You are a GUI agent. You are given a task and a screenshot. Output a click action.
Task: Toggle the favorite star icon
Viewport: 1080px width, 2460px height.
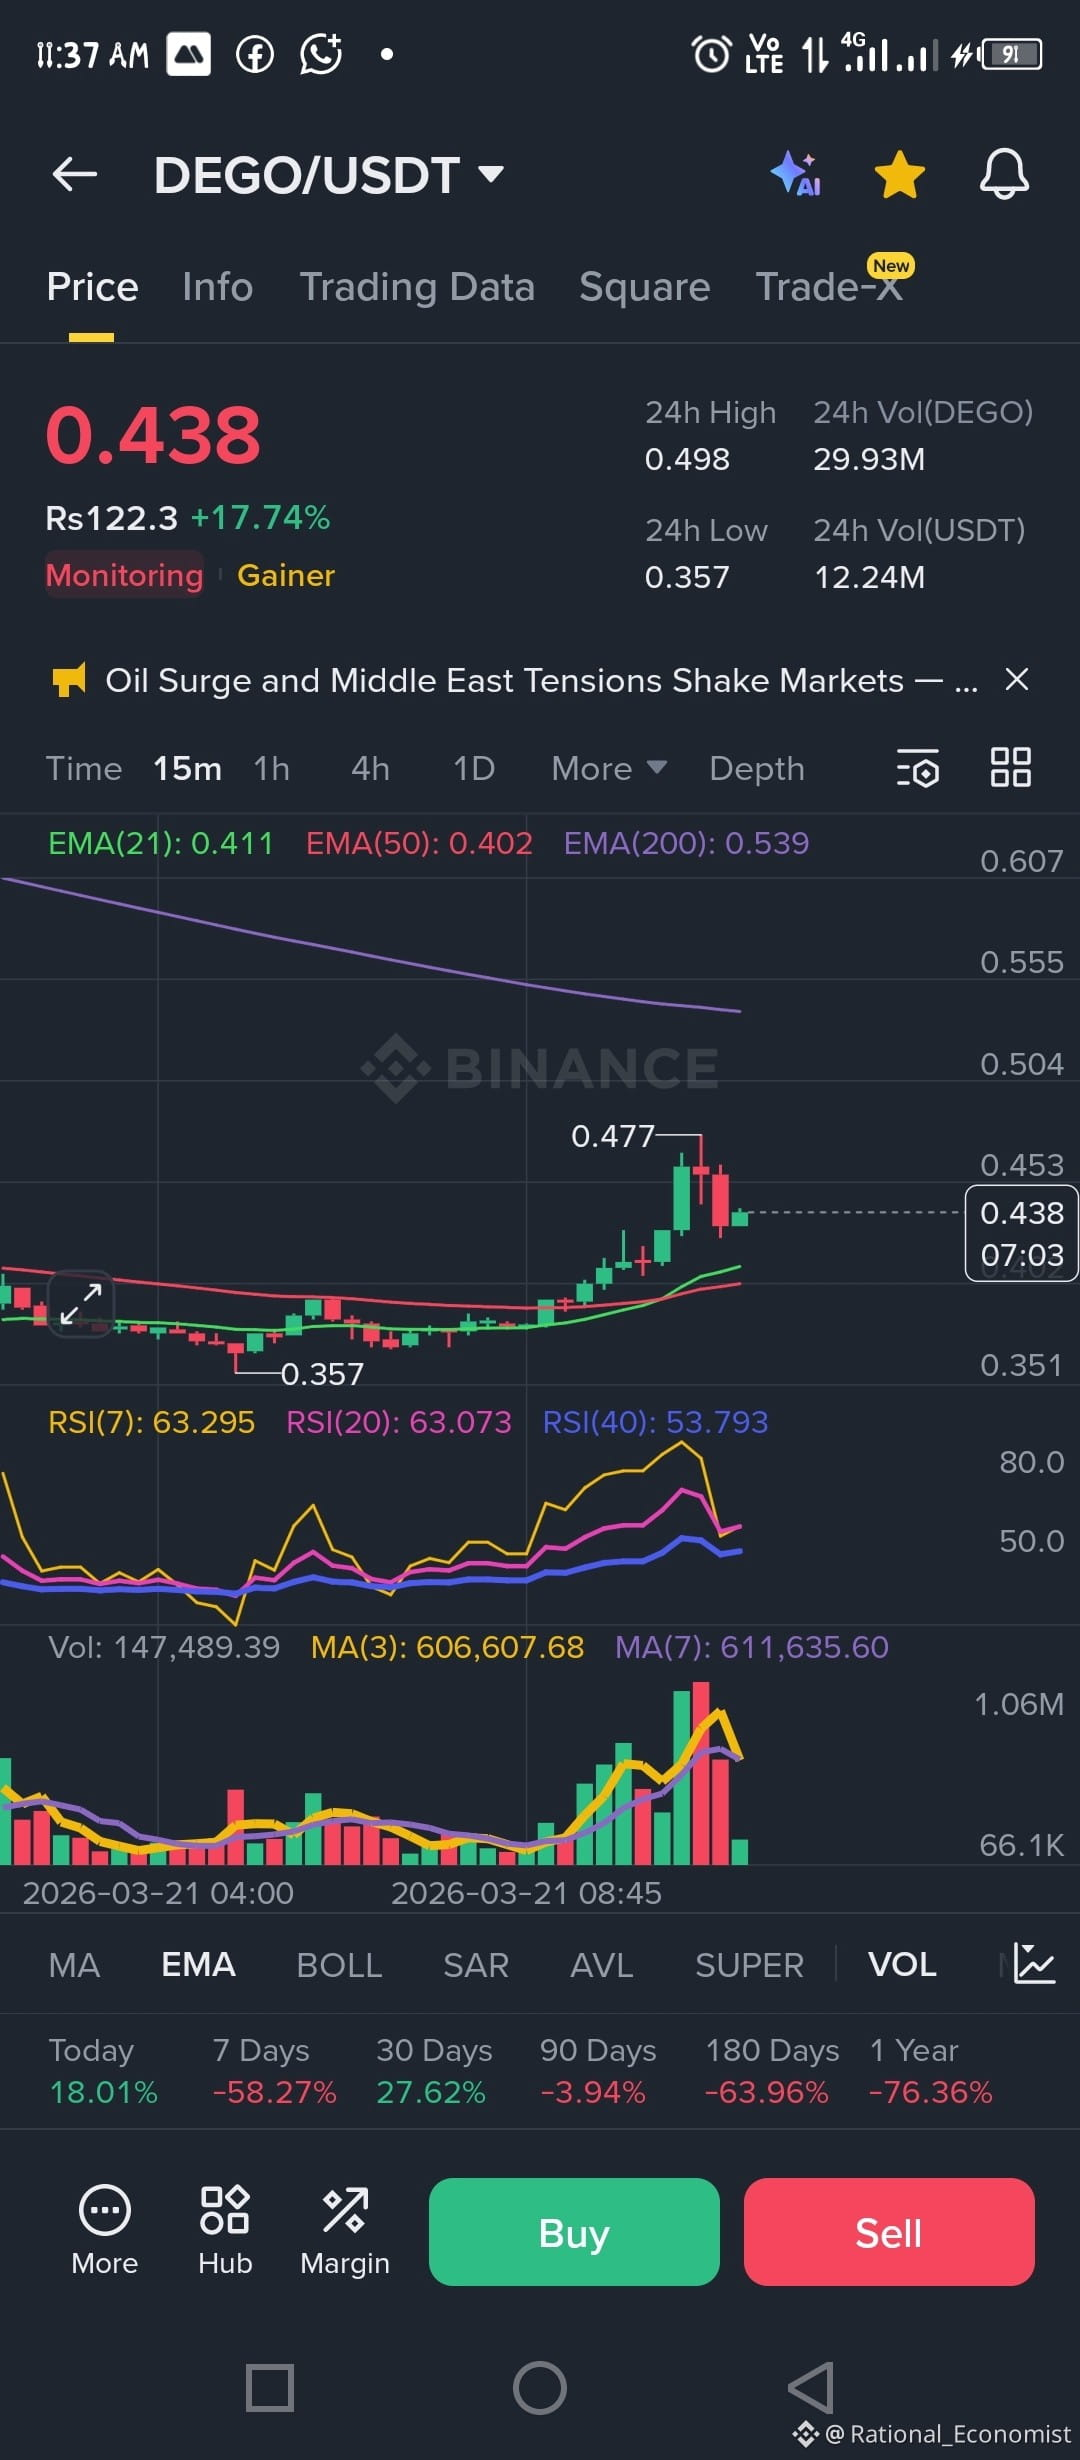899,174
